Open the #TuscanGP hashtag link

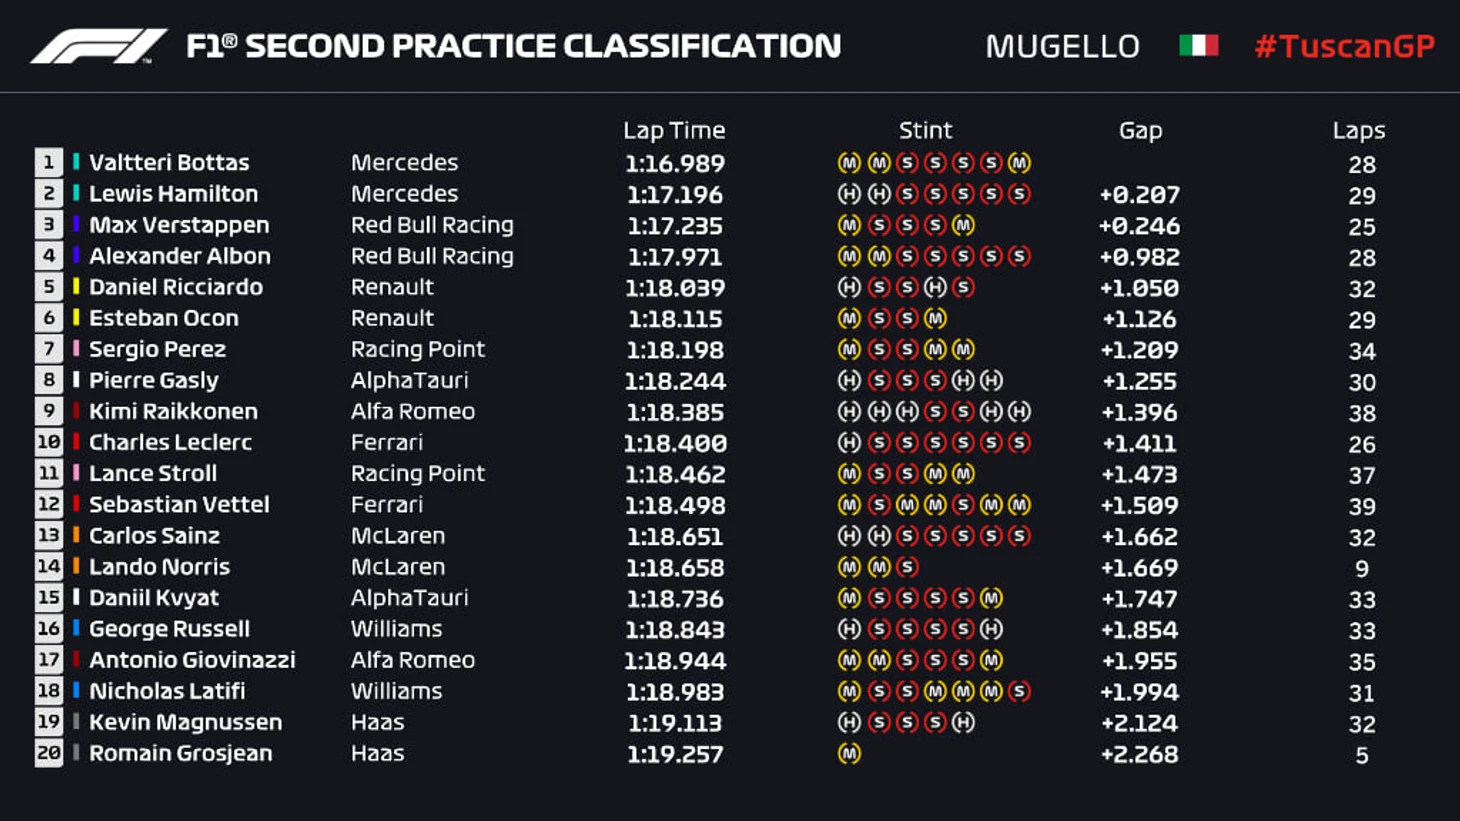coord(1344,46)
